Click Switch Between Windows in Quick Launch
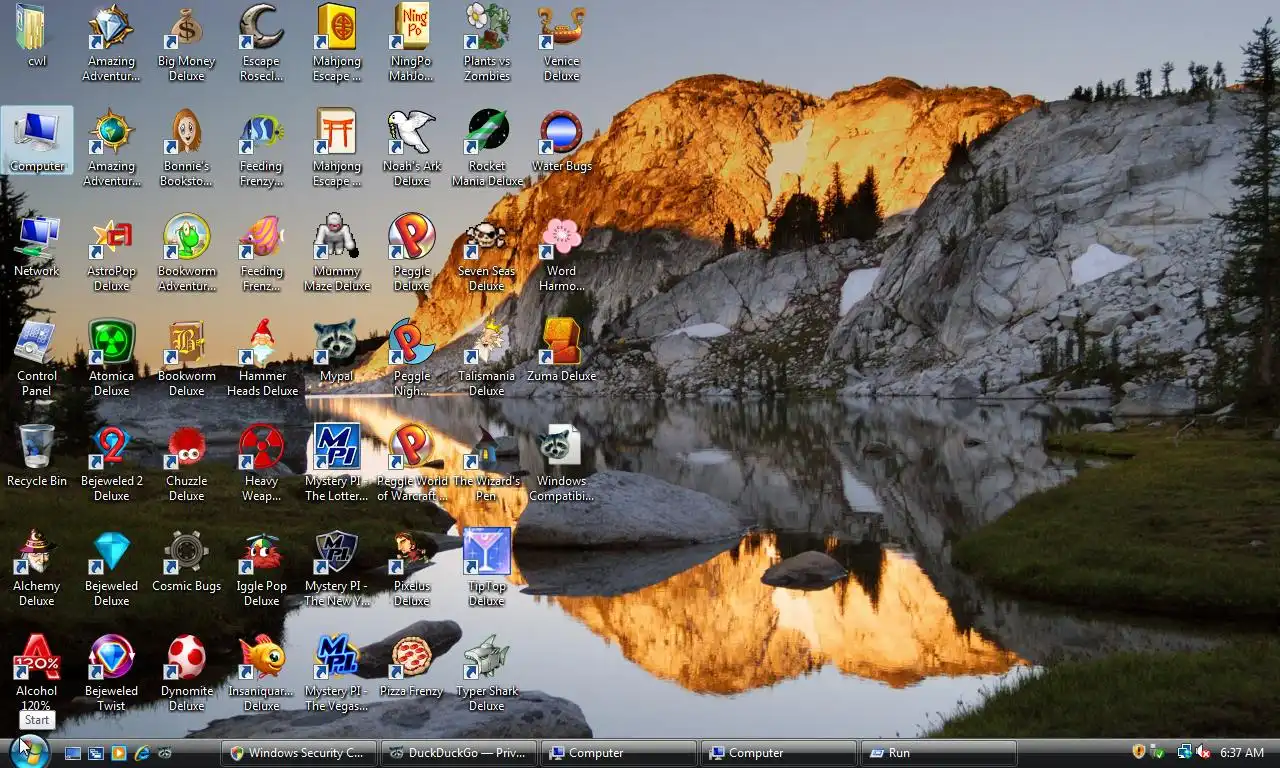 (x=96, y=753)
